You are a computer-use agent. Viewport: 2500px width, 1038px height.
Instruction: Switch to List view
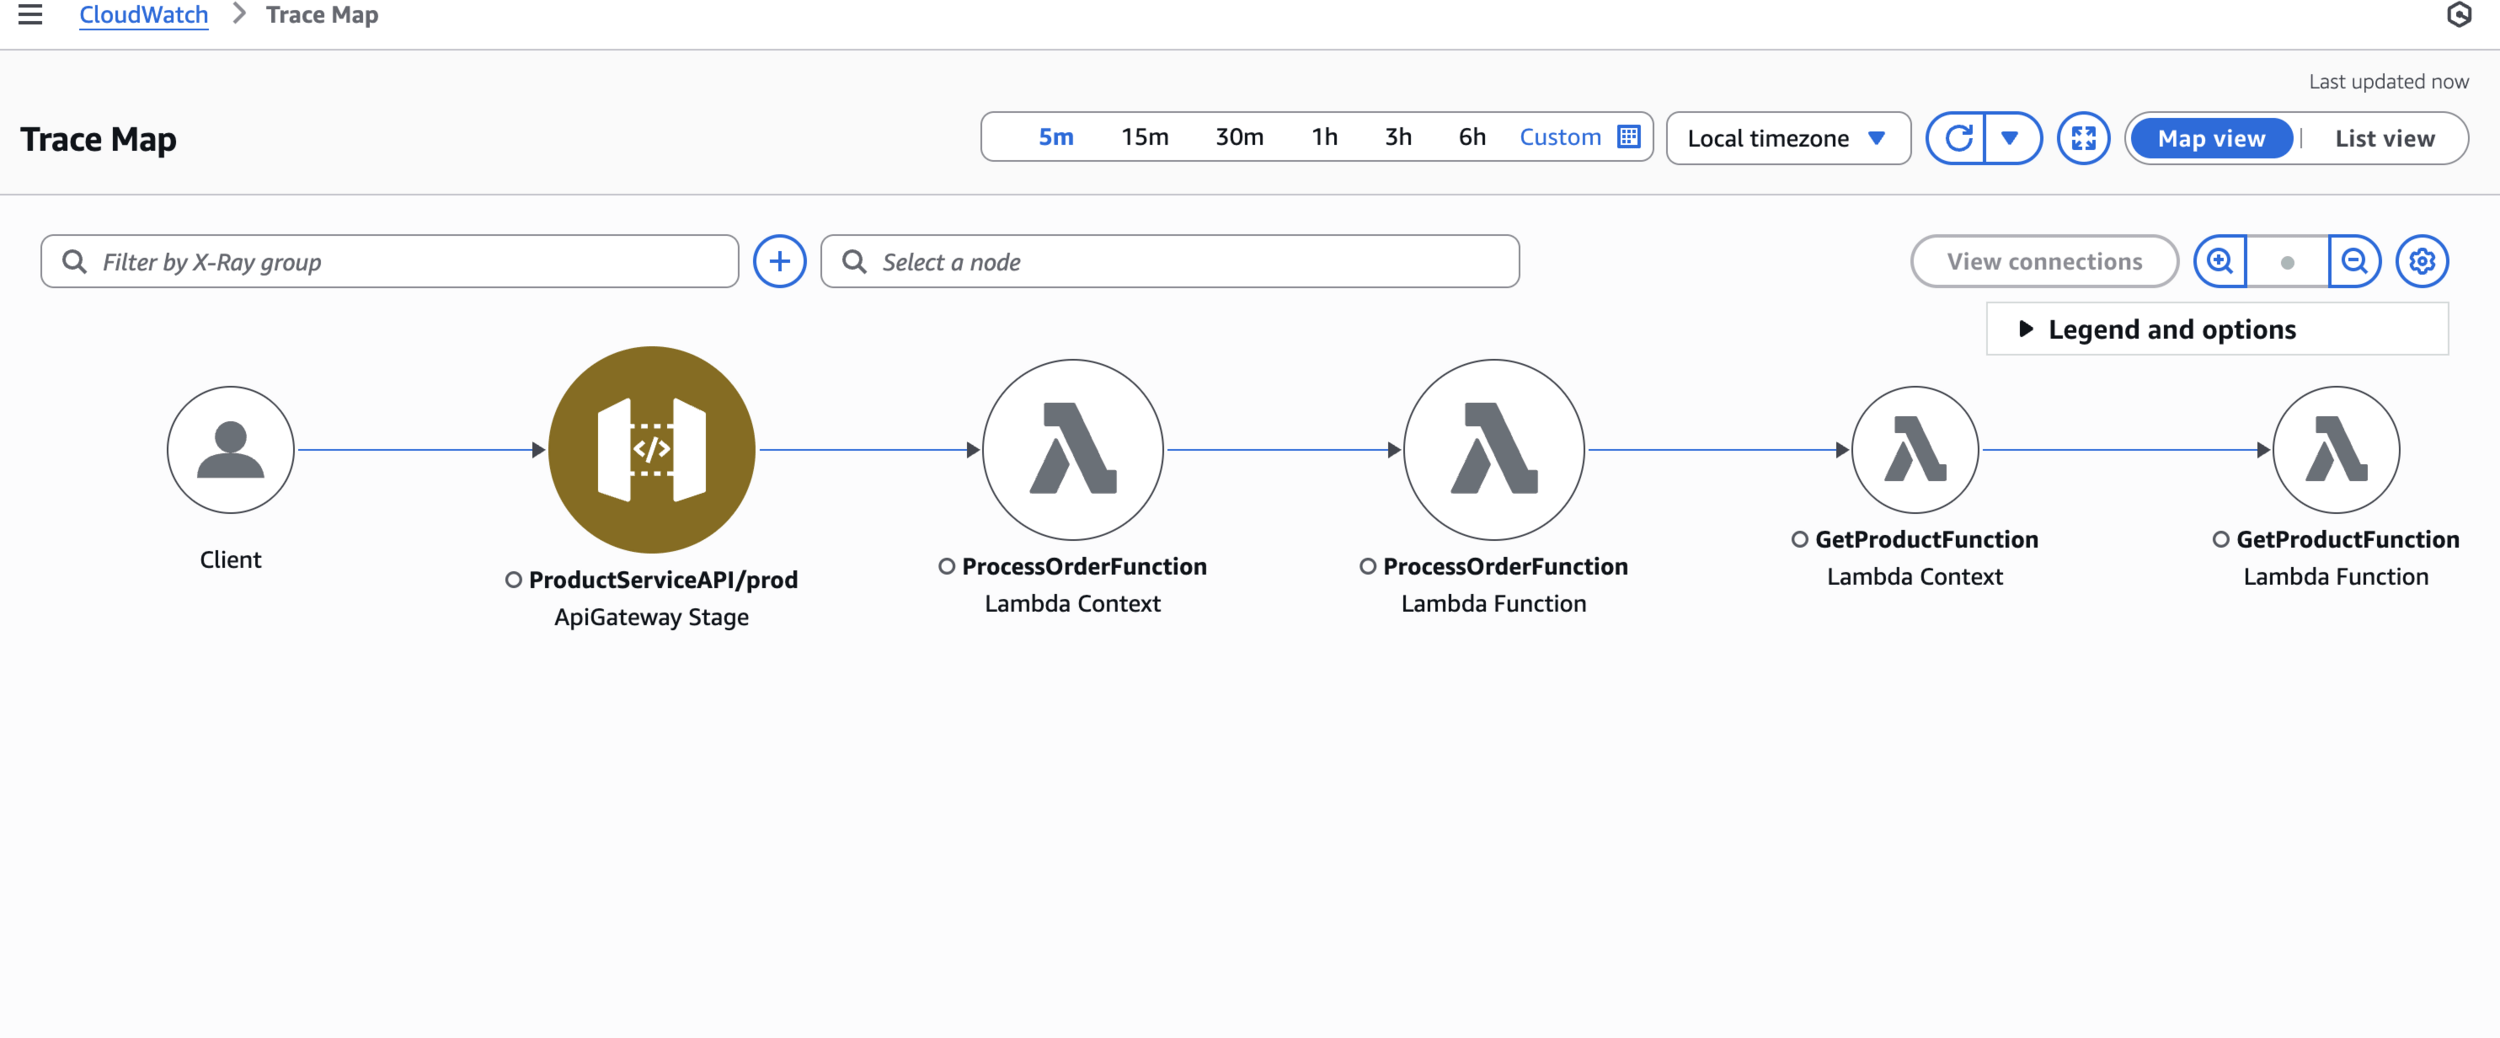pyautogui.click(x=2385, y=138)
